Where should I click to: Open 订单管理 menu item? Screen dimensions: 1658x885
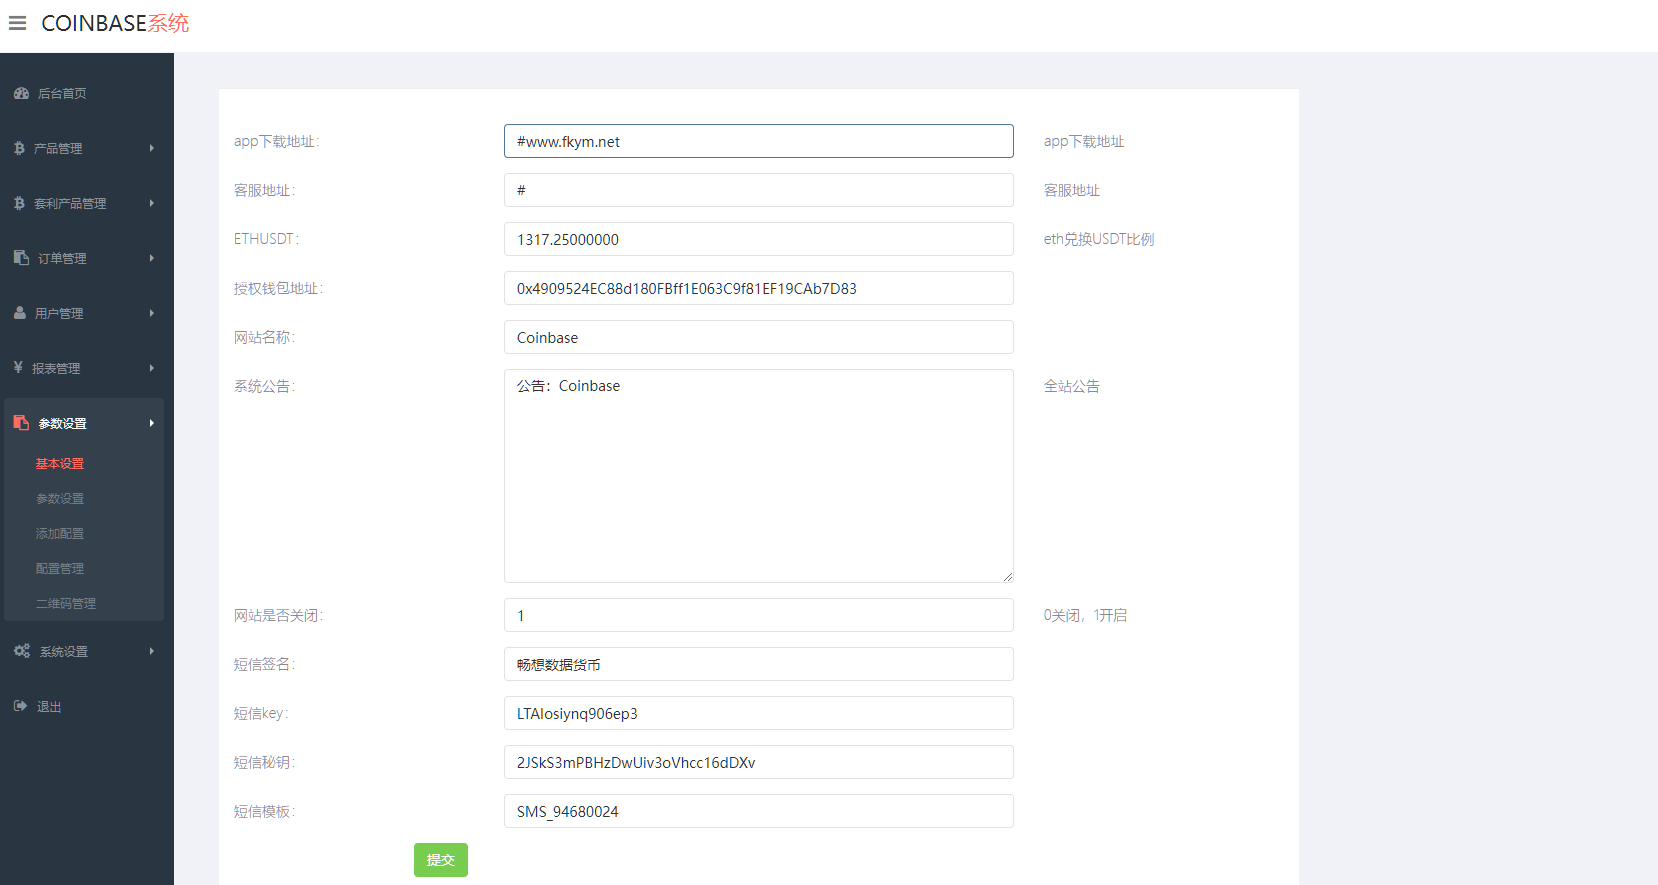[x=62, y=258]
